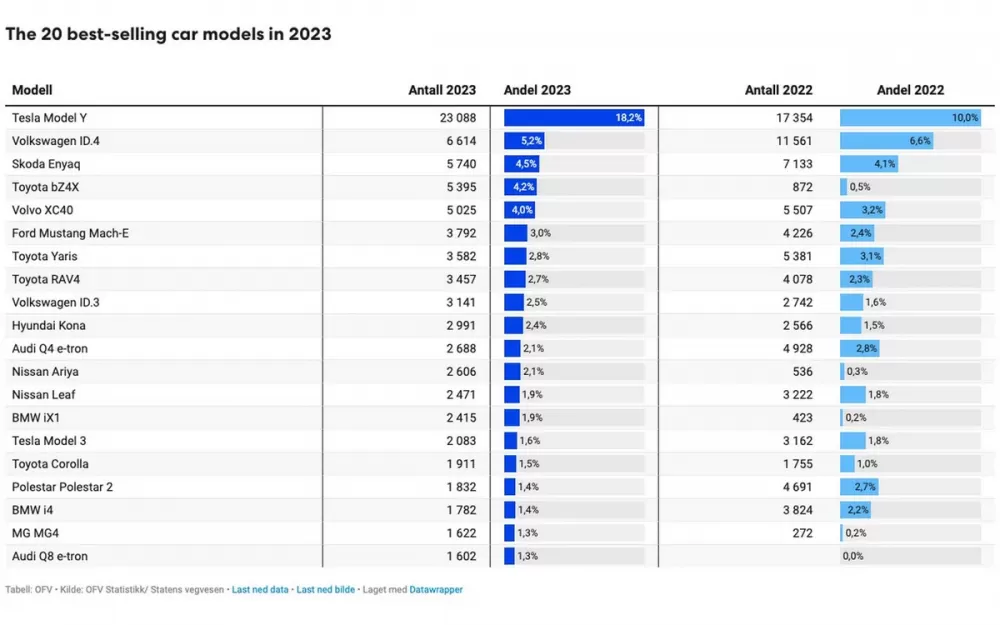The width and height of the screenshot is (1000, 625).
Task: Click the 'Toyota Yaris' model name
Action: point(45,256)
